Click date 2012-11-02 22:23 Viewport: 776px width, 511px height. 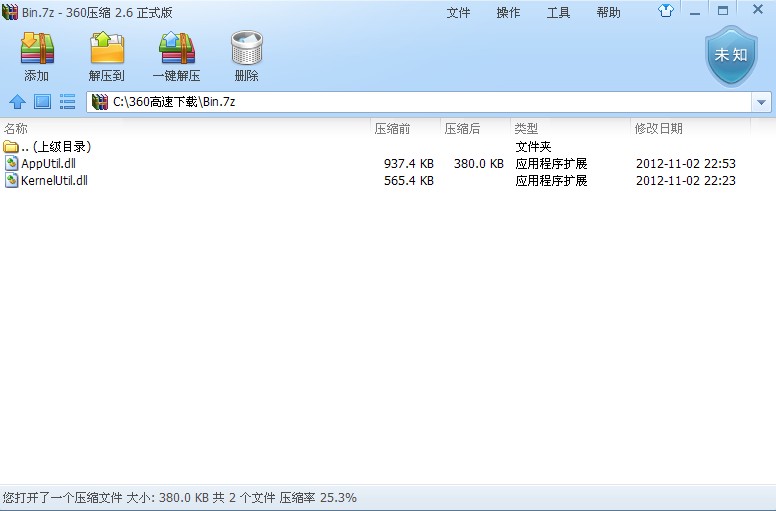[x=686, y=181]
